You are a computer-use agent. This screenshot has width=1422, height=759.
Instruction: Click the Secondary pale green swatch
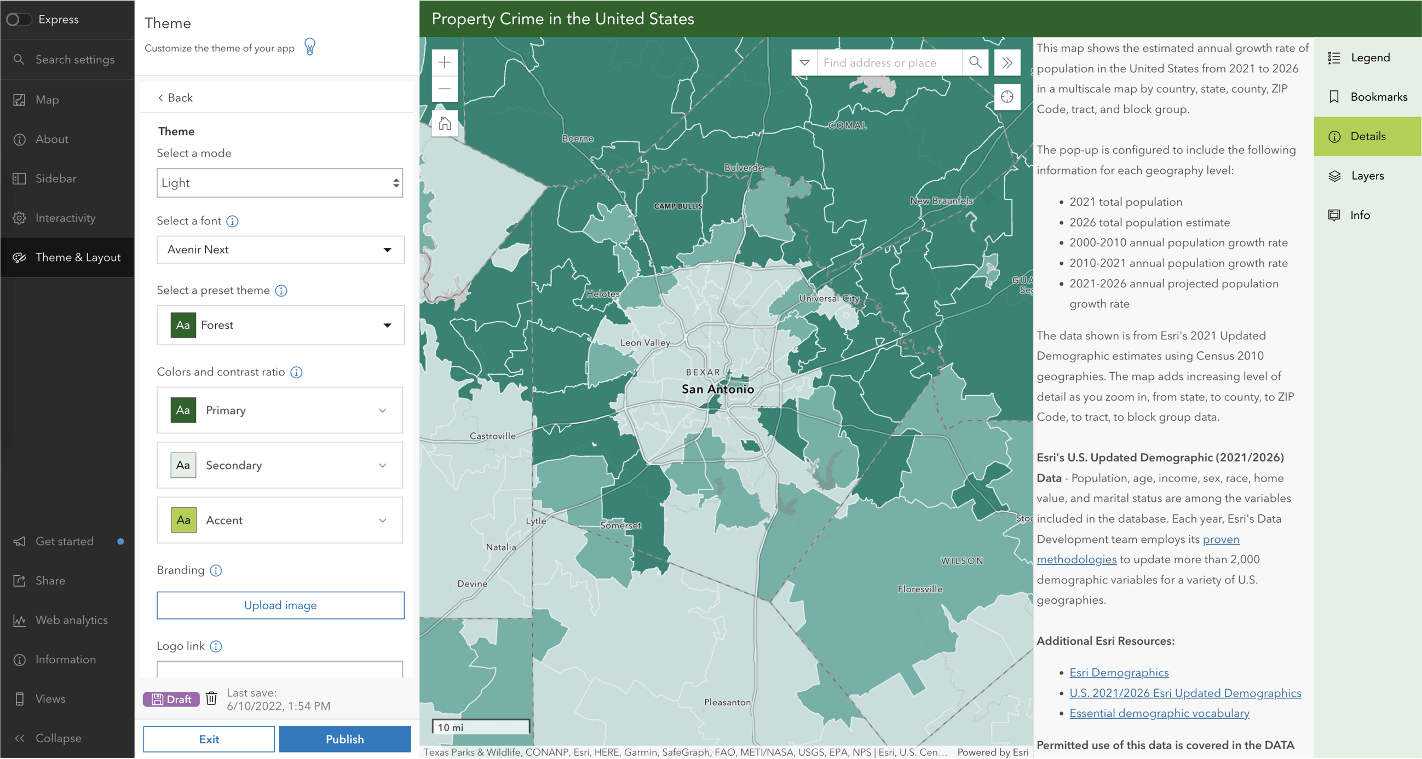point(183,465)
